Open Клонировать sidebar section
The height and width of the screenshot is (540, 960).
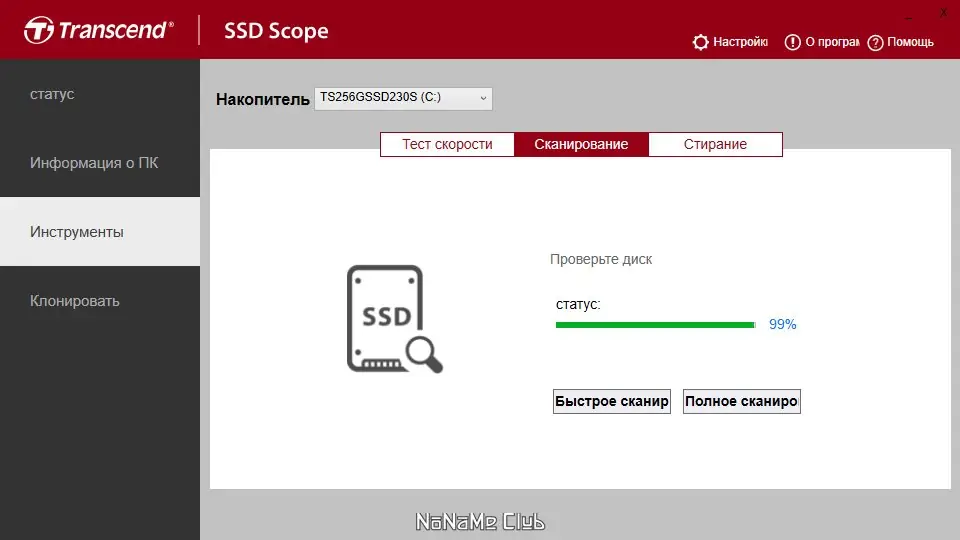(x=100, y=301)
